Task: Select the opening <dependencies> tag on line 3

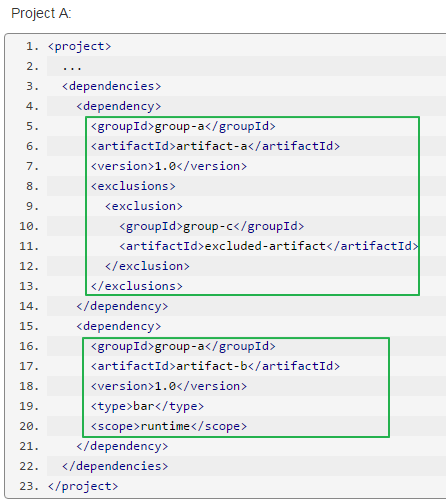Action: [x=112, y=86]
